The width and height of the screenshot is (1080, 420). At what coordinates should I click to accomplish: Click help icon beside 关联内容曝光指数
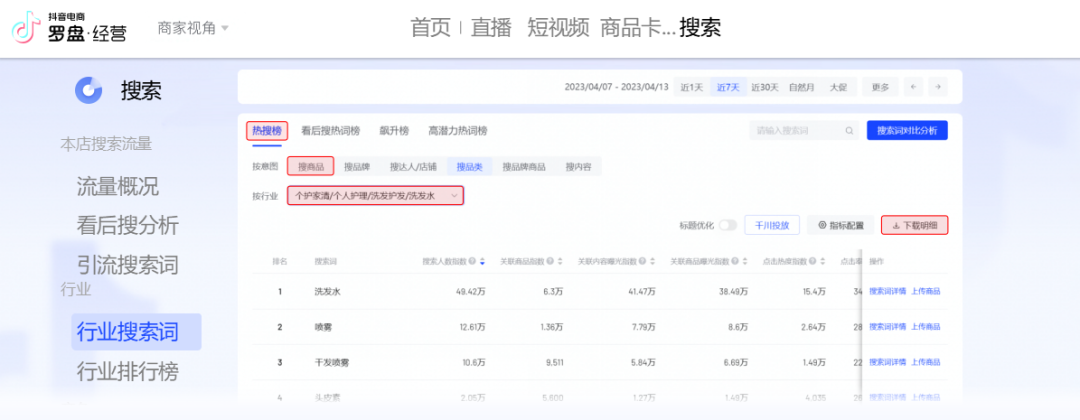point(642,262)
